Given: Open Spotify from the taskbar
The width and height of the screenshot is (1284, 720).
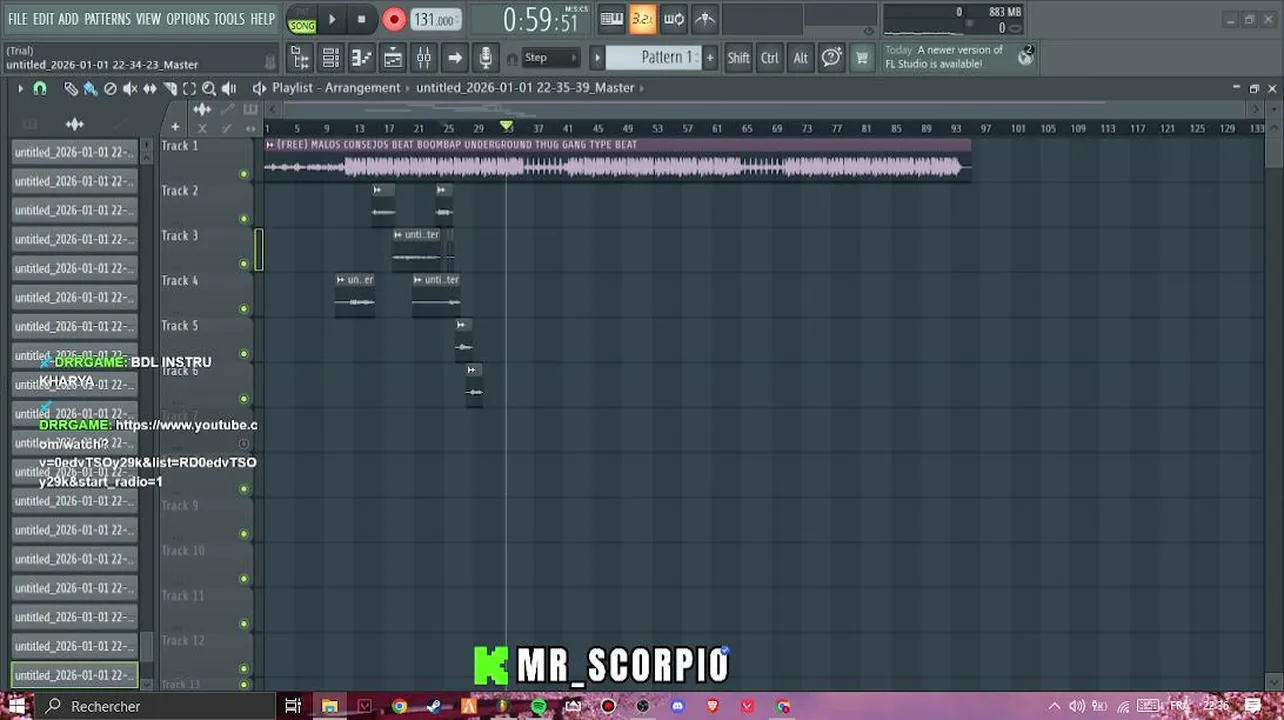Looking at the screenshot, I should pos(539,706).
